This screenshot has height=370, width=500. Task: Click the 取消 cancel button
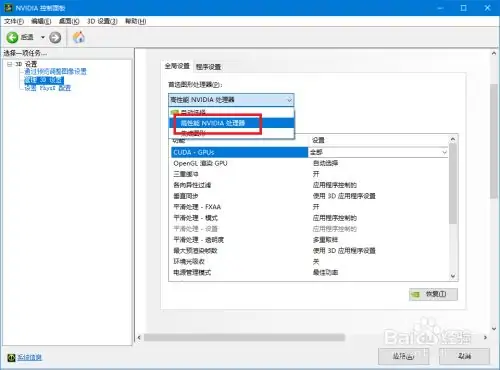pyautogui.click(x=464, y=356)
